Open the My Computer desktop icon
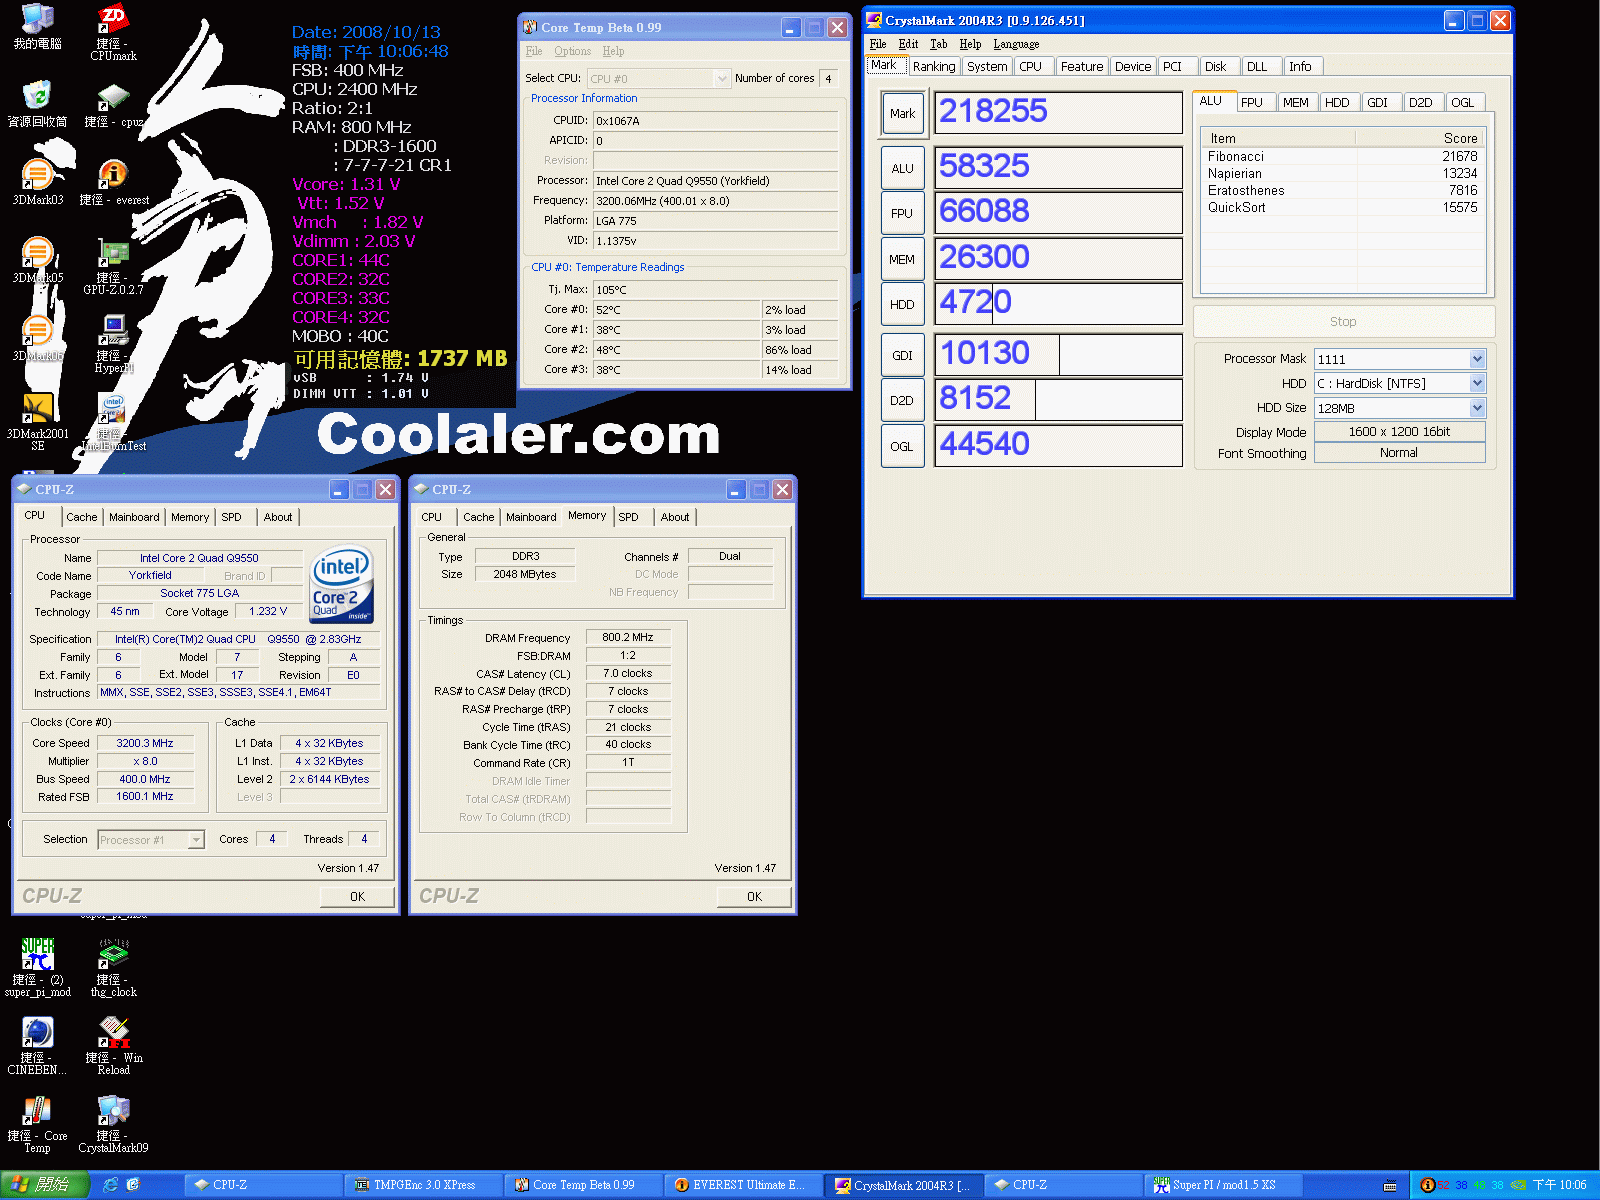The width and height of the screenshot is (1600, 1200). pyautogui.click(x=38, y=27)
